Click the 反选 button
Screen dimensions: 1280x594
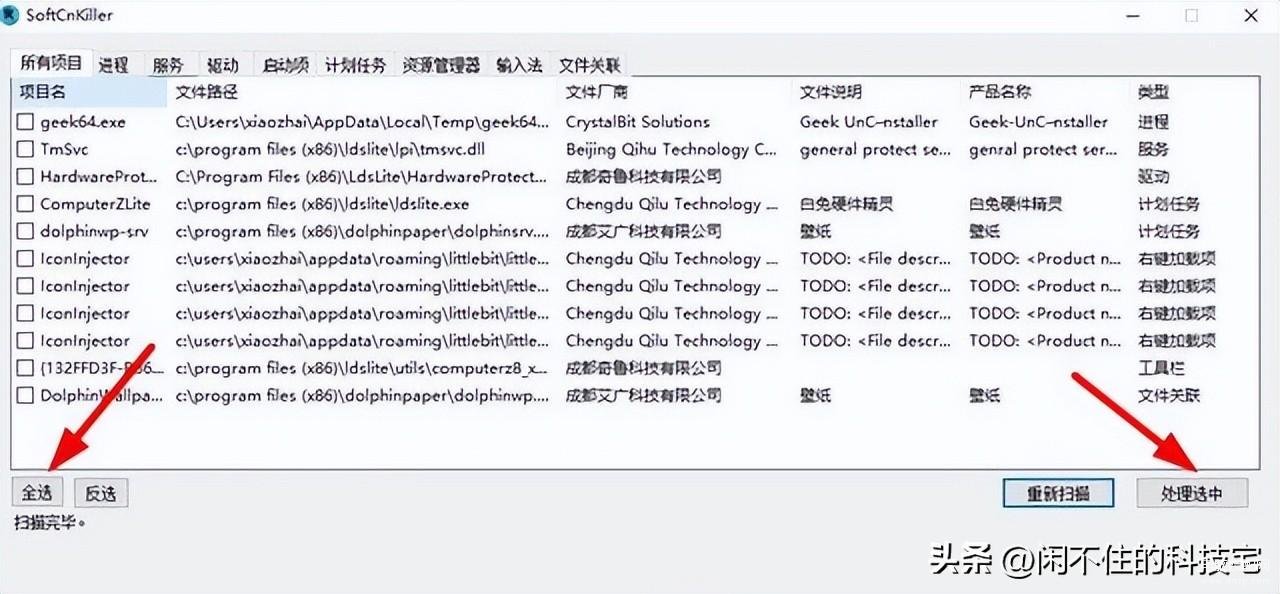pyautogui.click(x=101, y=493)
